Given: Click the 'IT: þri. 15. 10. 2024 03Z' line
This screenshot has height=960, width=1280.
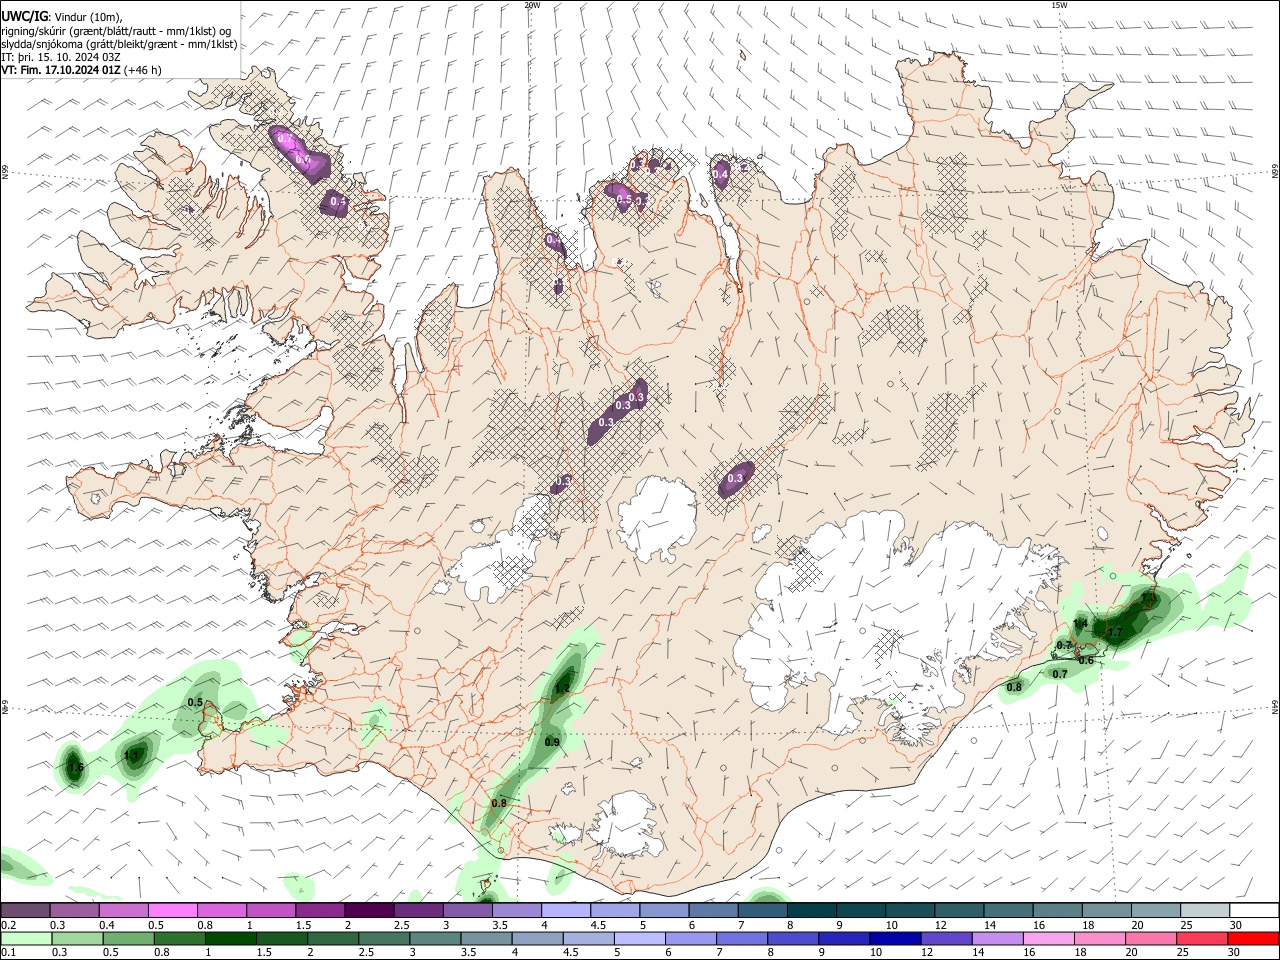Looking at the screenshot, I should pos(61,57).
